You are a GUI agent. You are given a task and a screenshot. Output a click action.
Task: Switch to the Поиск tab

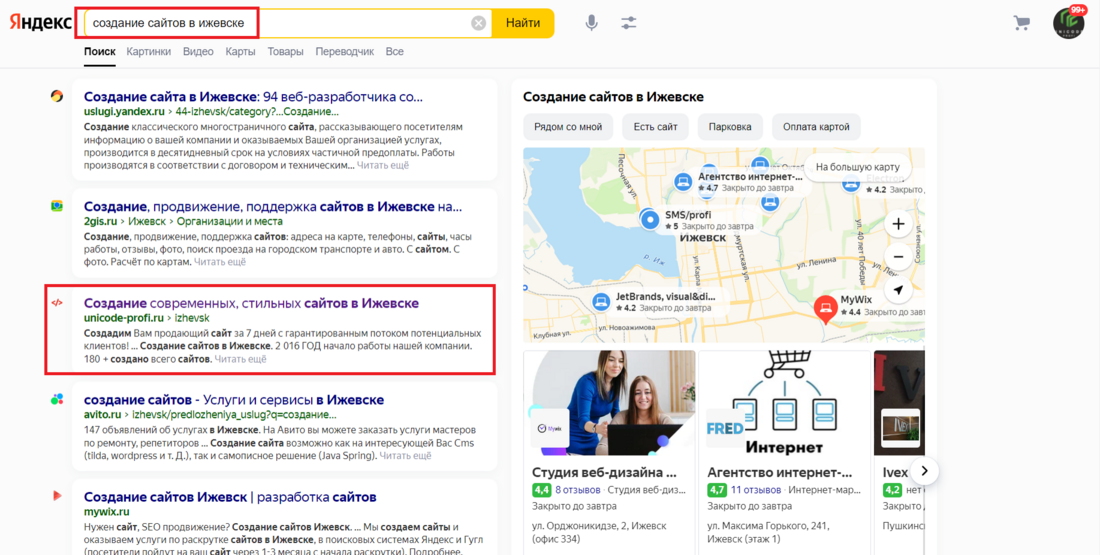coord(100,52)
